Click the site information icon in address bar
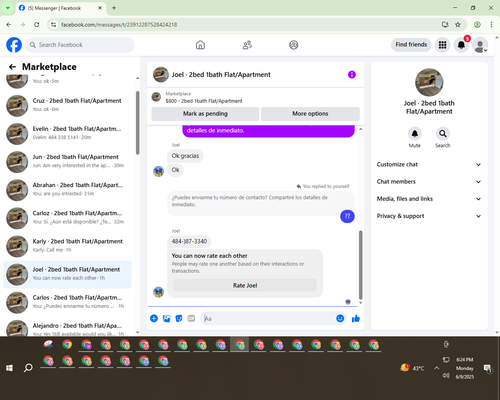Viewport: 500px width, 400px height. click(x=53, y=25)
